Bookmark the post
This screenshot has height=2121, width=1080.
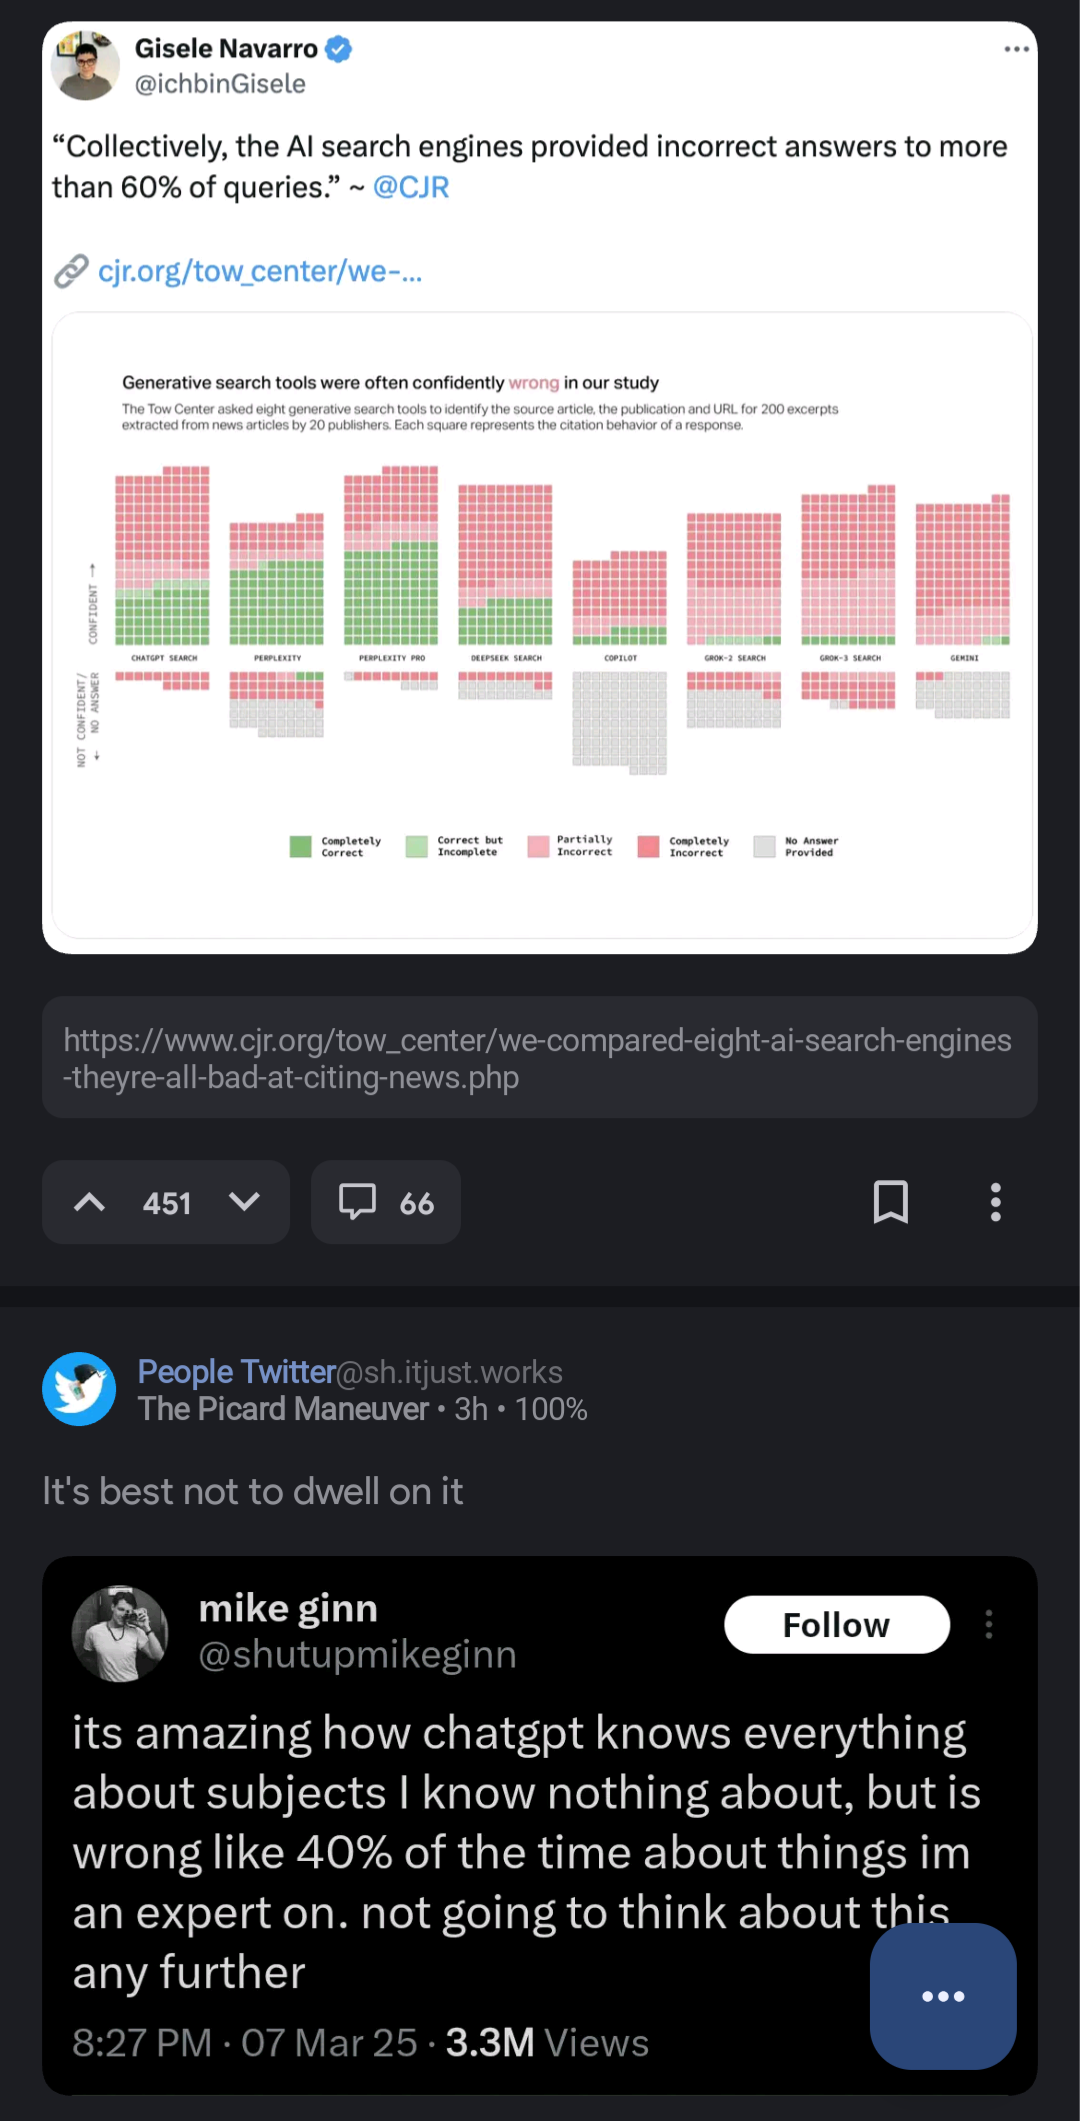point(890,1202)
